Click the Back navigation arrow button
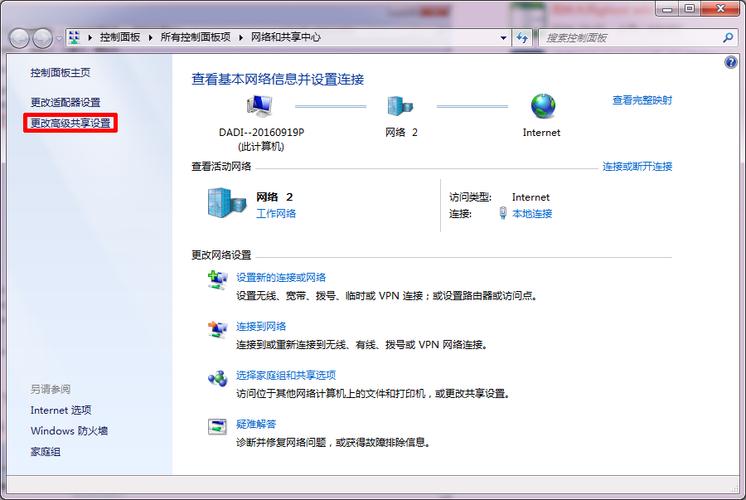Screen dimensions: 746x500 pos(20,38)
